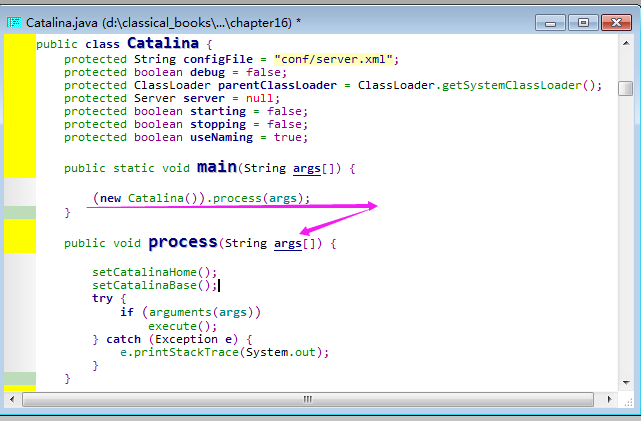Click the true value on useNaming line
Screen dimensions: 641x421
click(287, 137)
